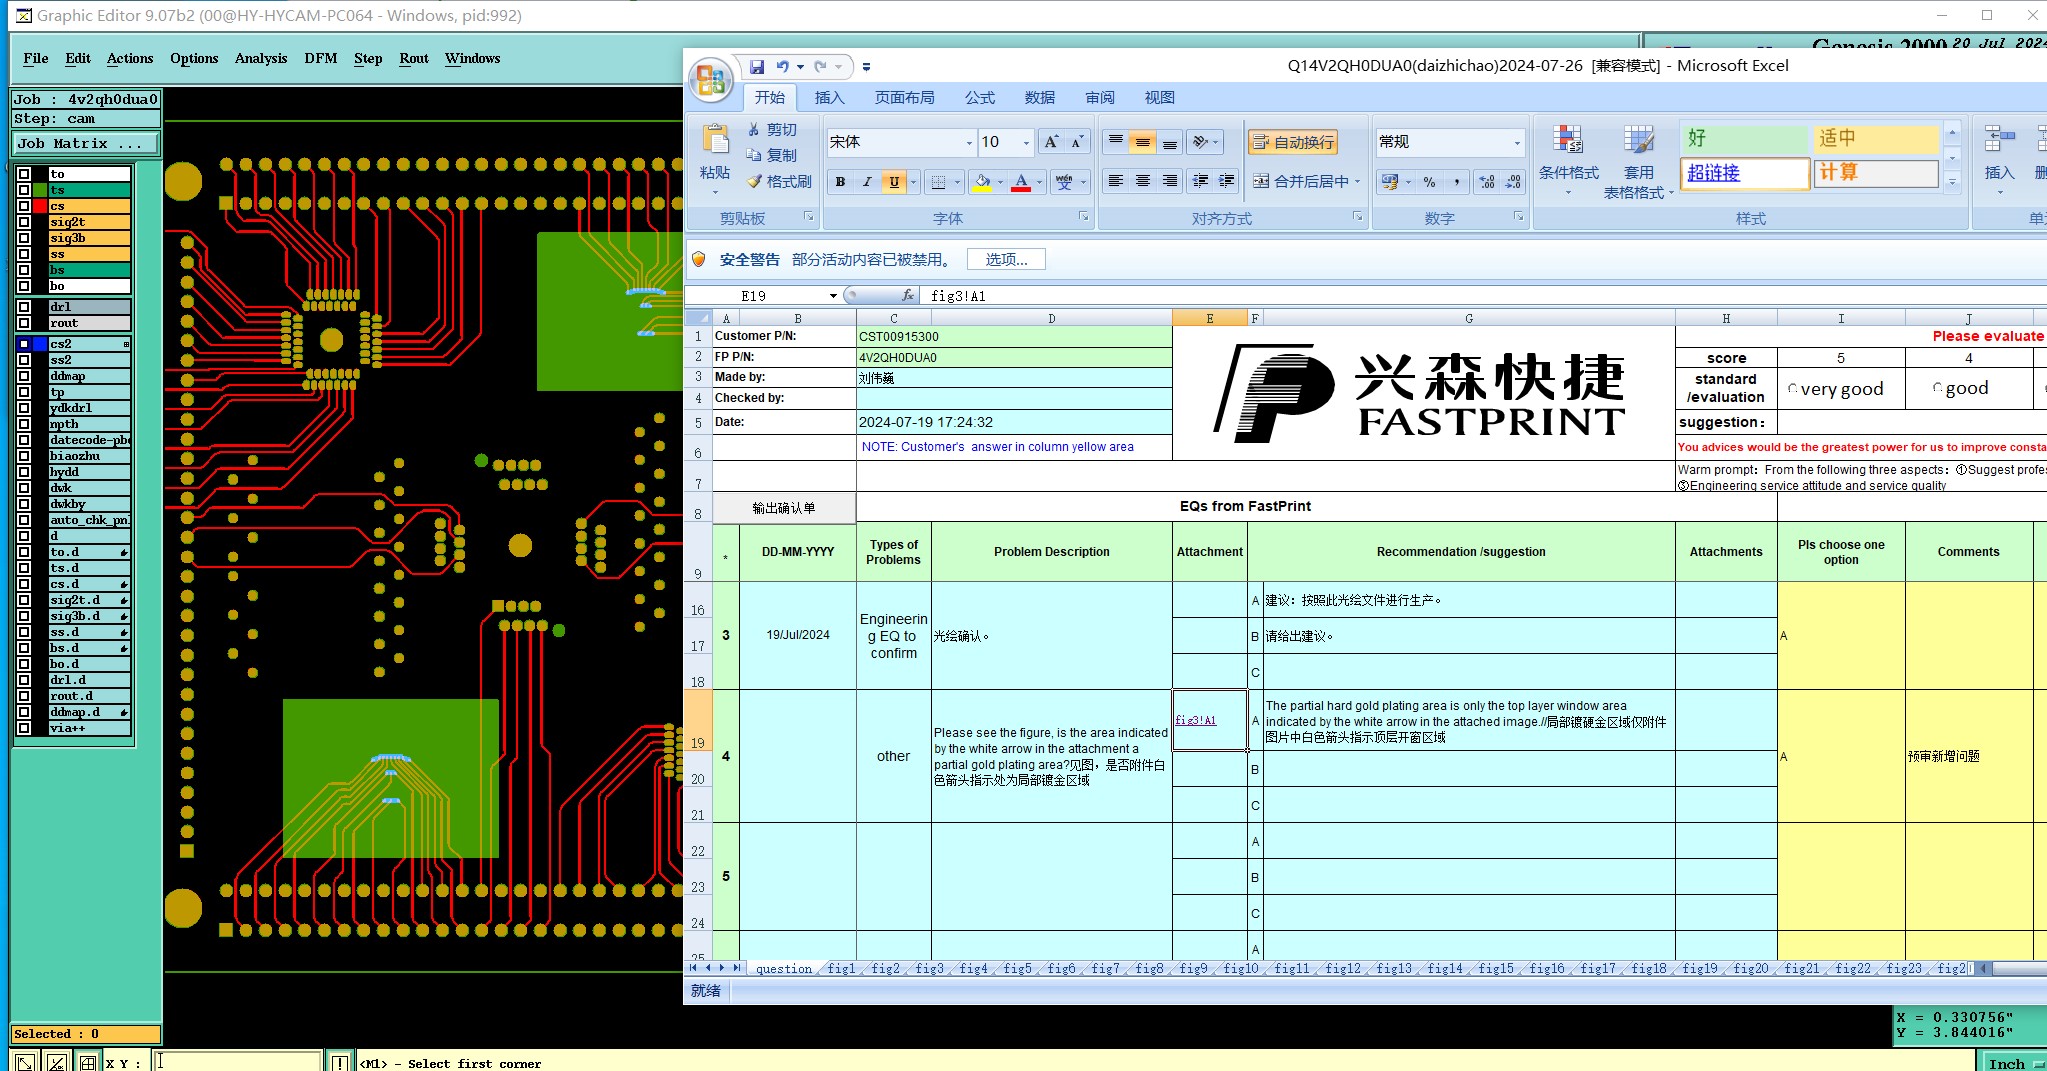Open font color dropdown arrow
Image resolution: width=2047 pixels, height=1071 pixels.
point(1039,182)
